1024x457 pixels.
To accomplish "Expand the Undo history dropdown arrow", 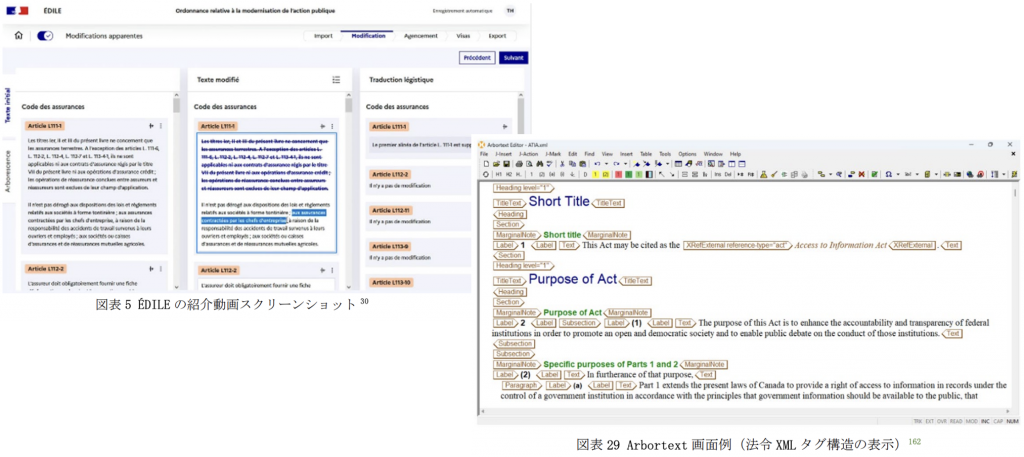I will (606, 164).
